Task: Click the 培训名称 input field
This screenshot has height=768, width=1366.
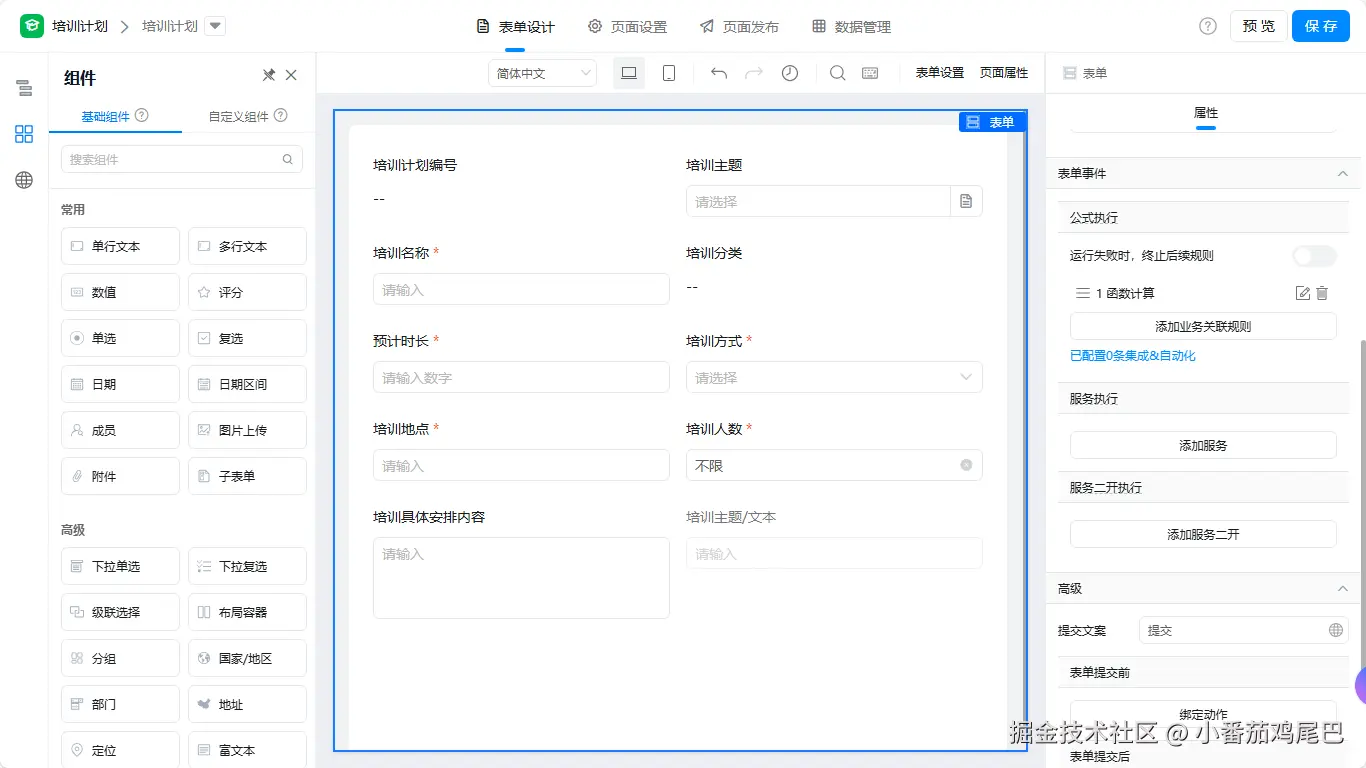Action: [x=521, y=289]
